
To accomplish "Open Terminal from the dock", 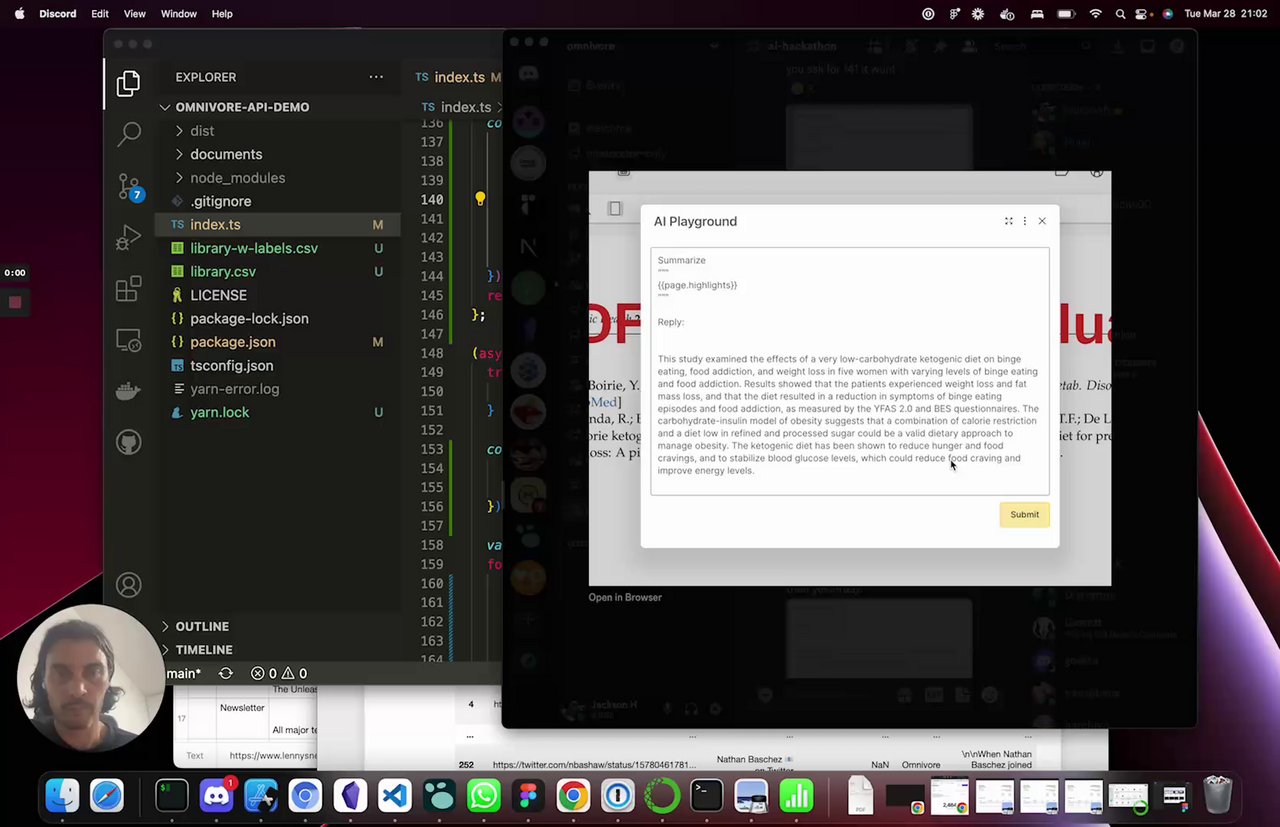I will [x=707, y=796].
